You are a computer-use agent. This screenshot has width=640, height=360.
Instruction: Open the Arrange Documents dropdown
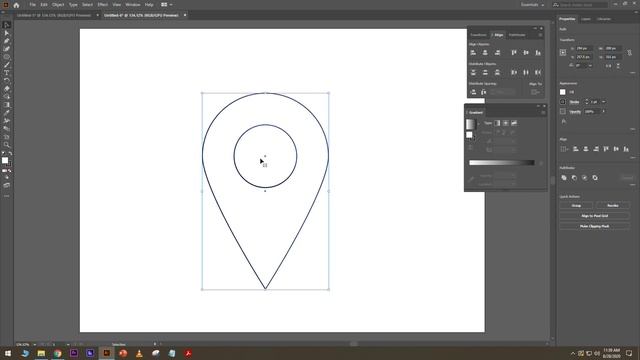click(x=167, y=4)
